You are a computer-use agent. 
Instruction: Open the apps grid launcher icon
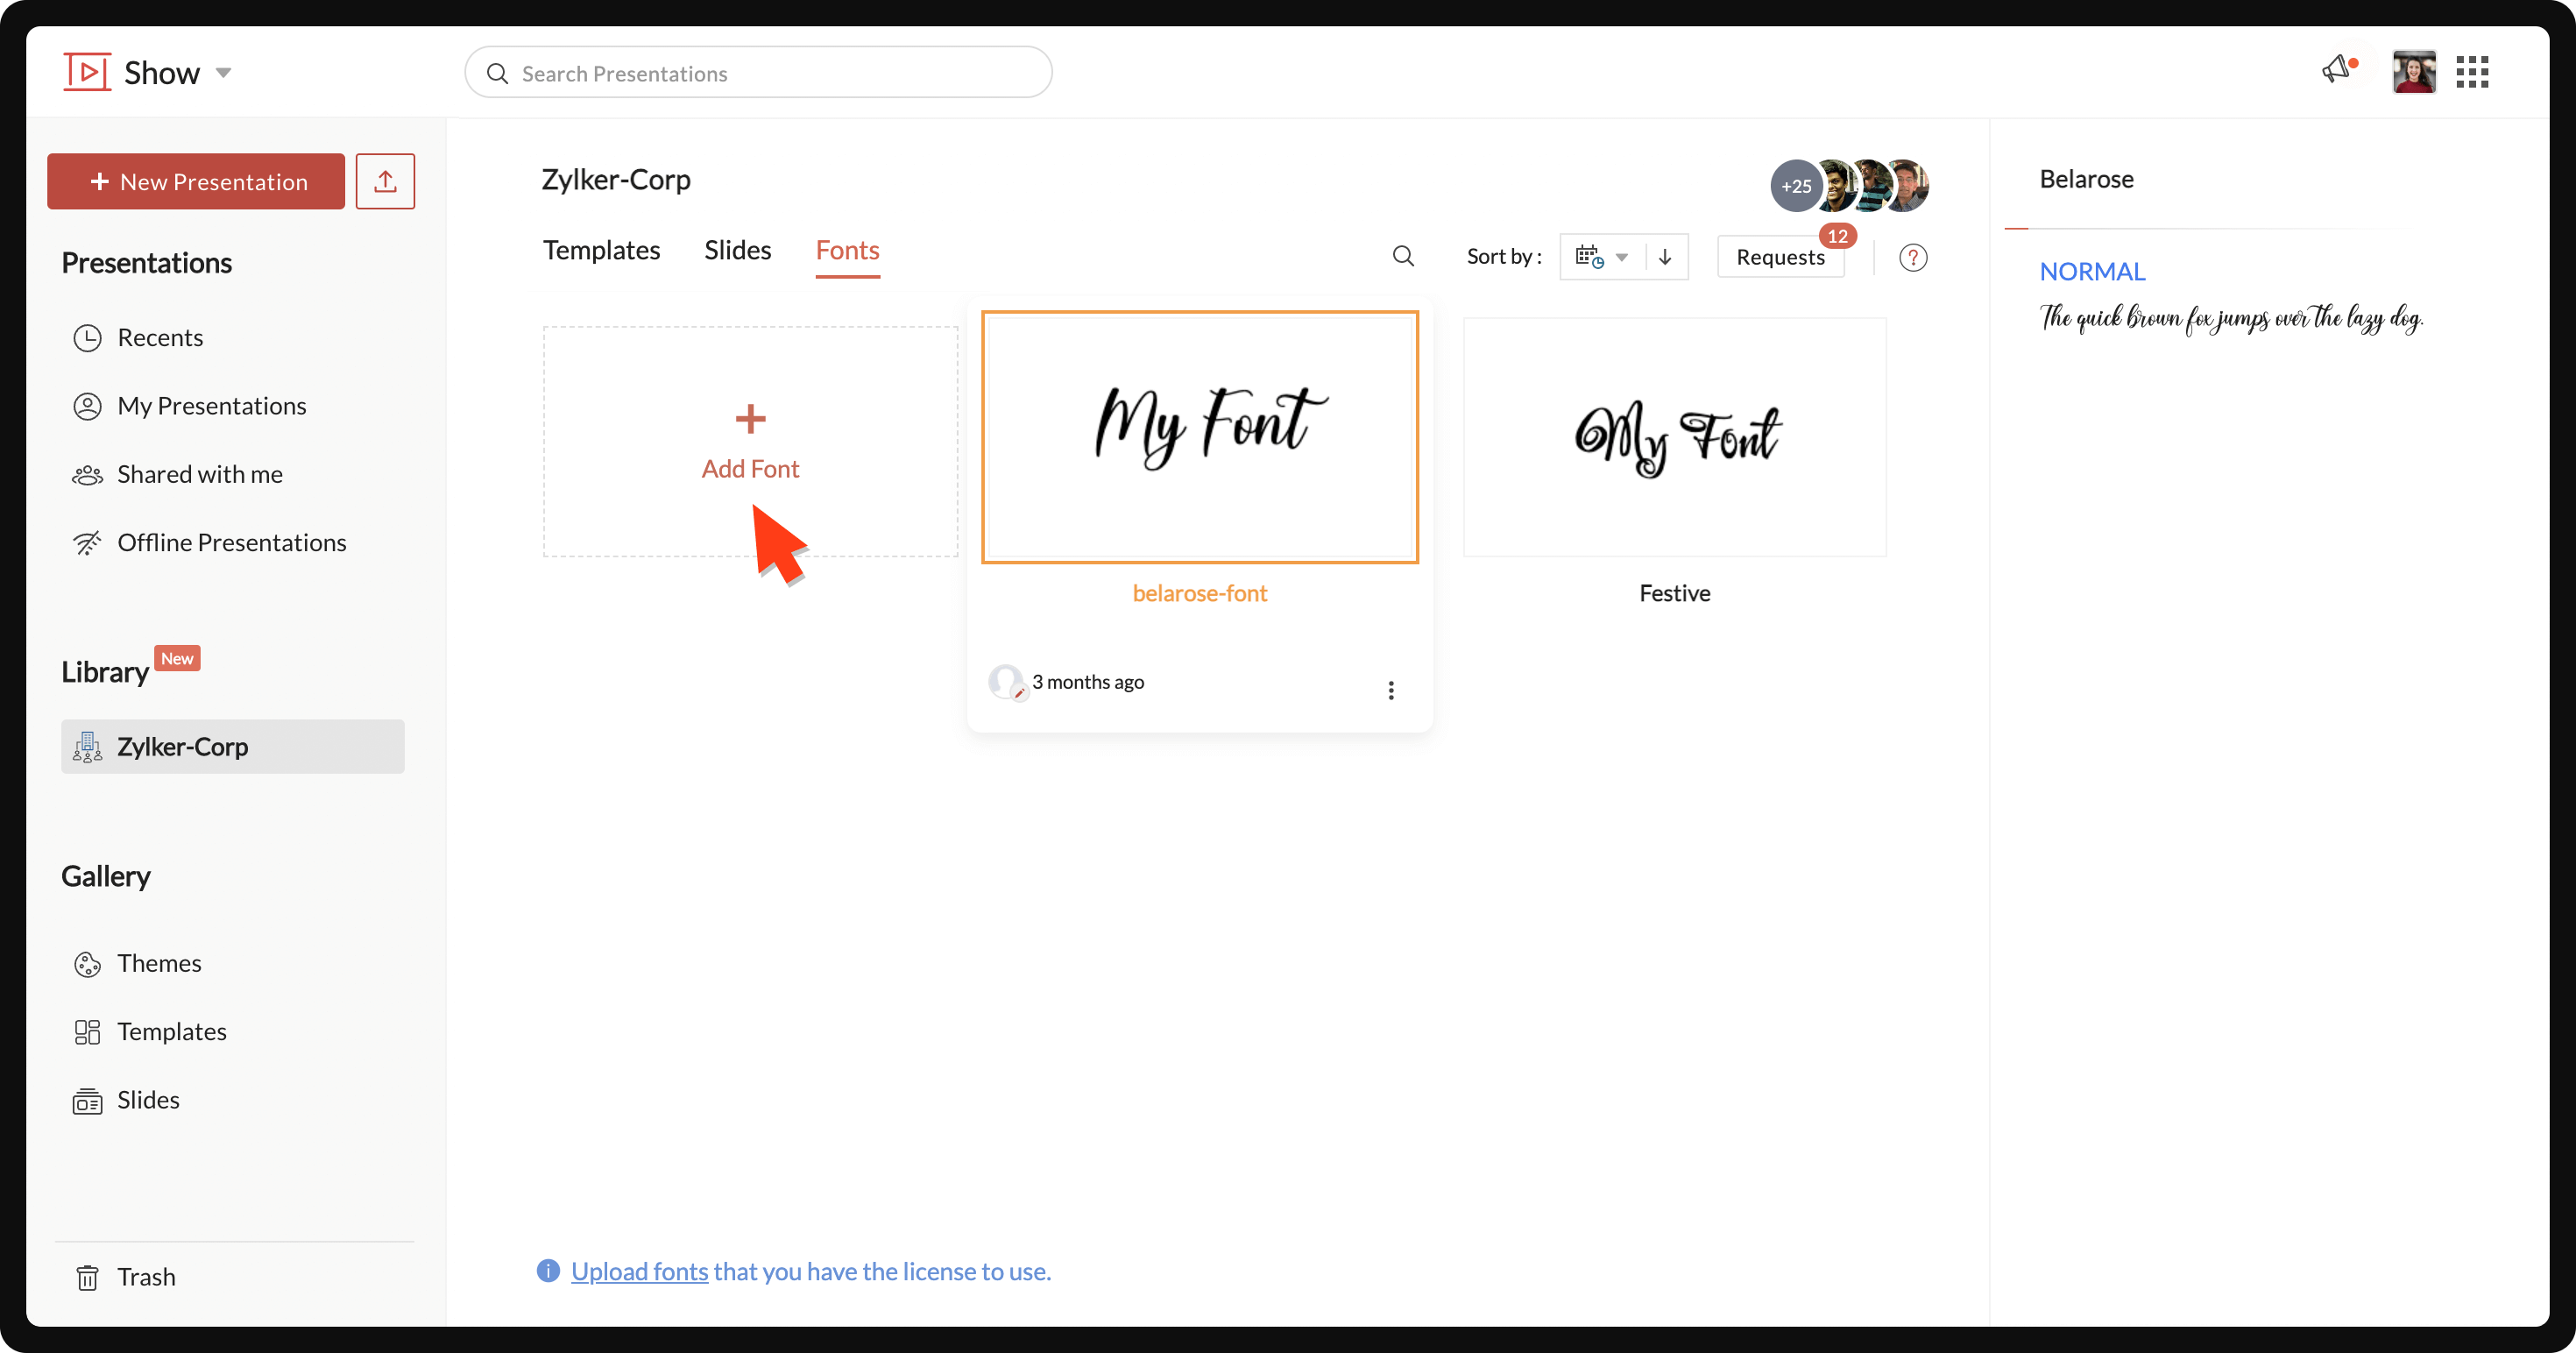pos(2472,72)
